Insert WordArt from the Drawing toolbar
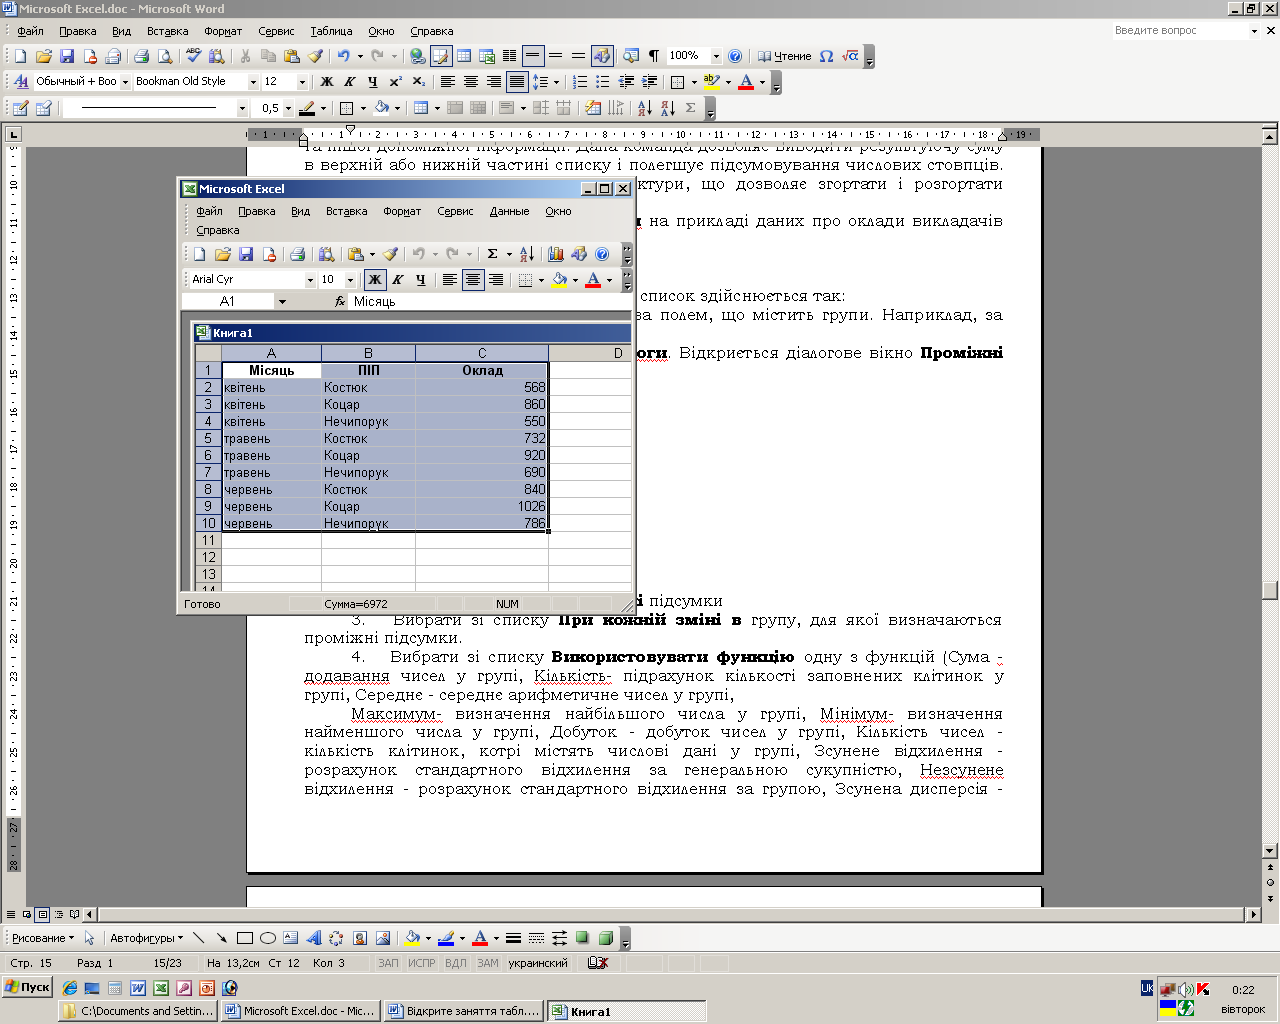Viewport: 1280px width, 1024px height. [313, 938]
